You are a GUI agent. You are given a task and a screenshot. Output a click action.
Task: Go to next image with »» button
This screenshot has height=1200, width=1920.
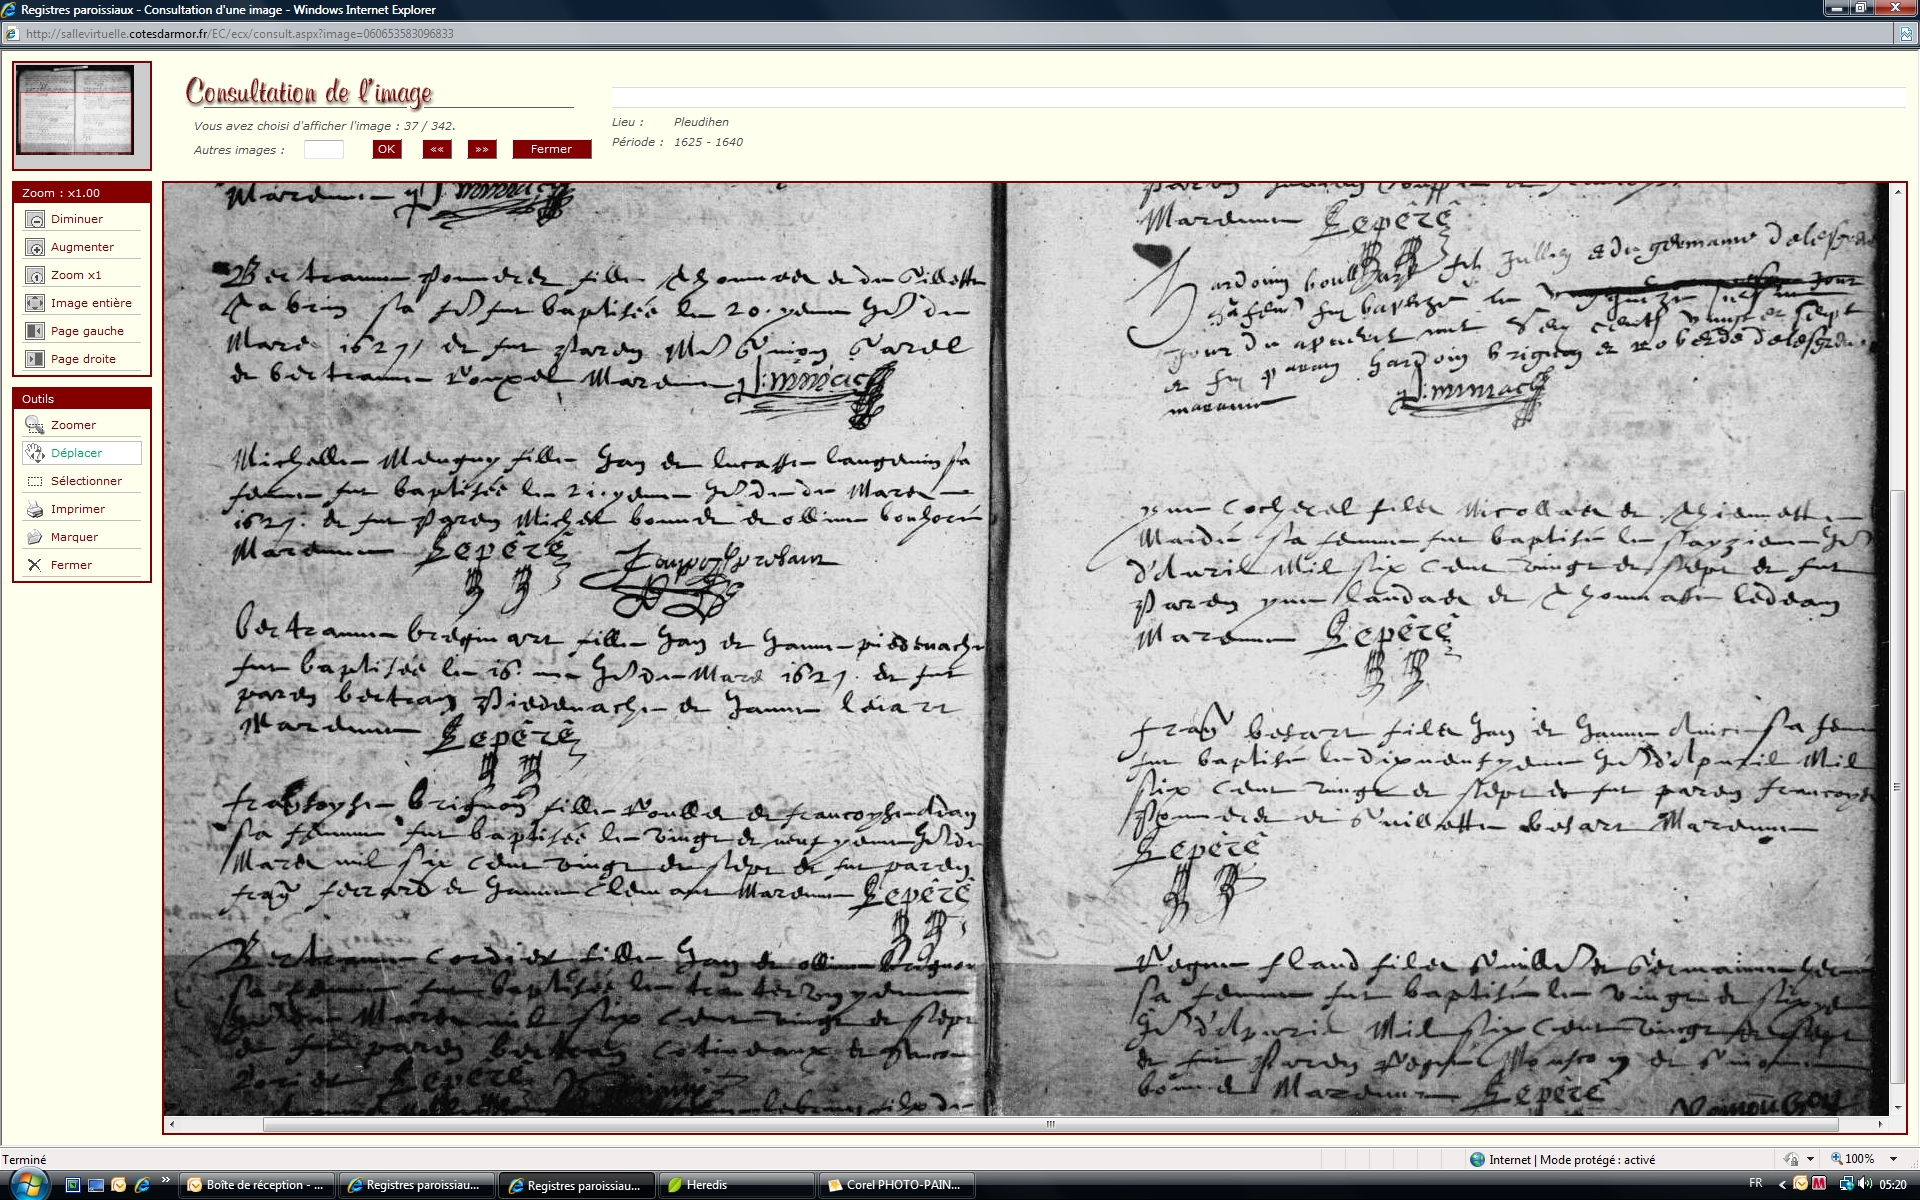[x=482, y=149]
